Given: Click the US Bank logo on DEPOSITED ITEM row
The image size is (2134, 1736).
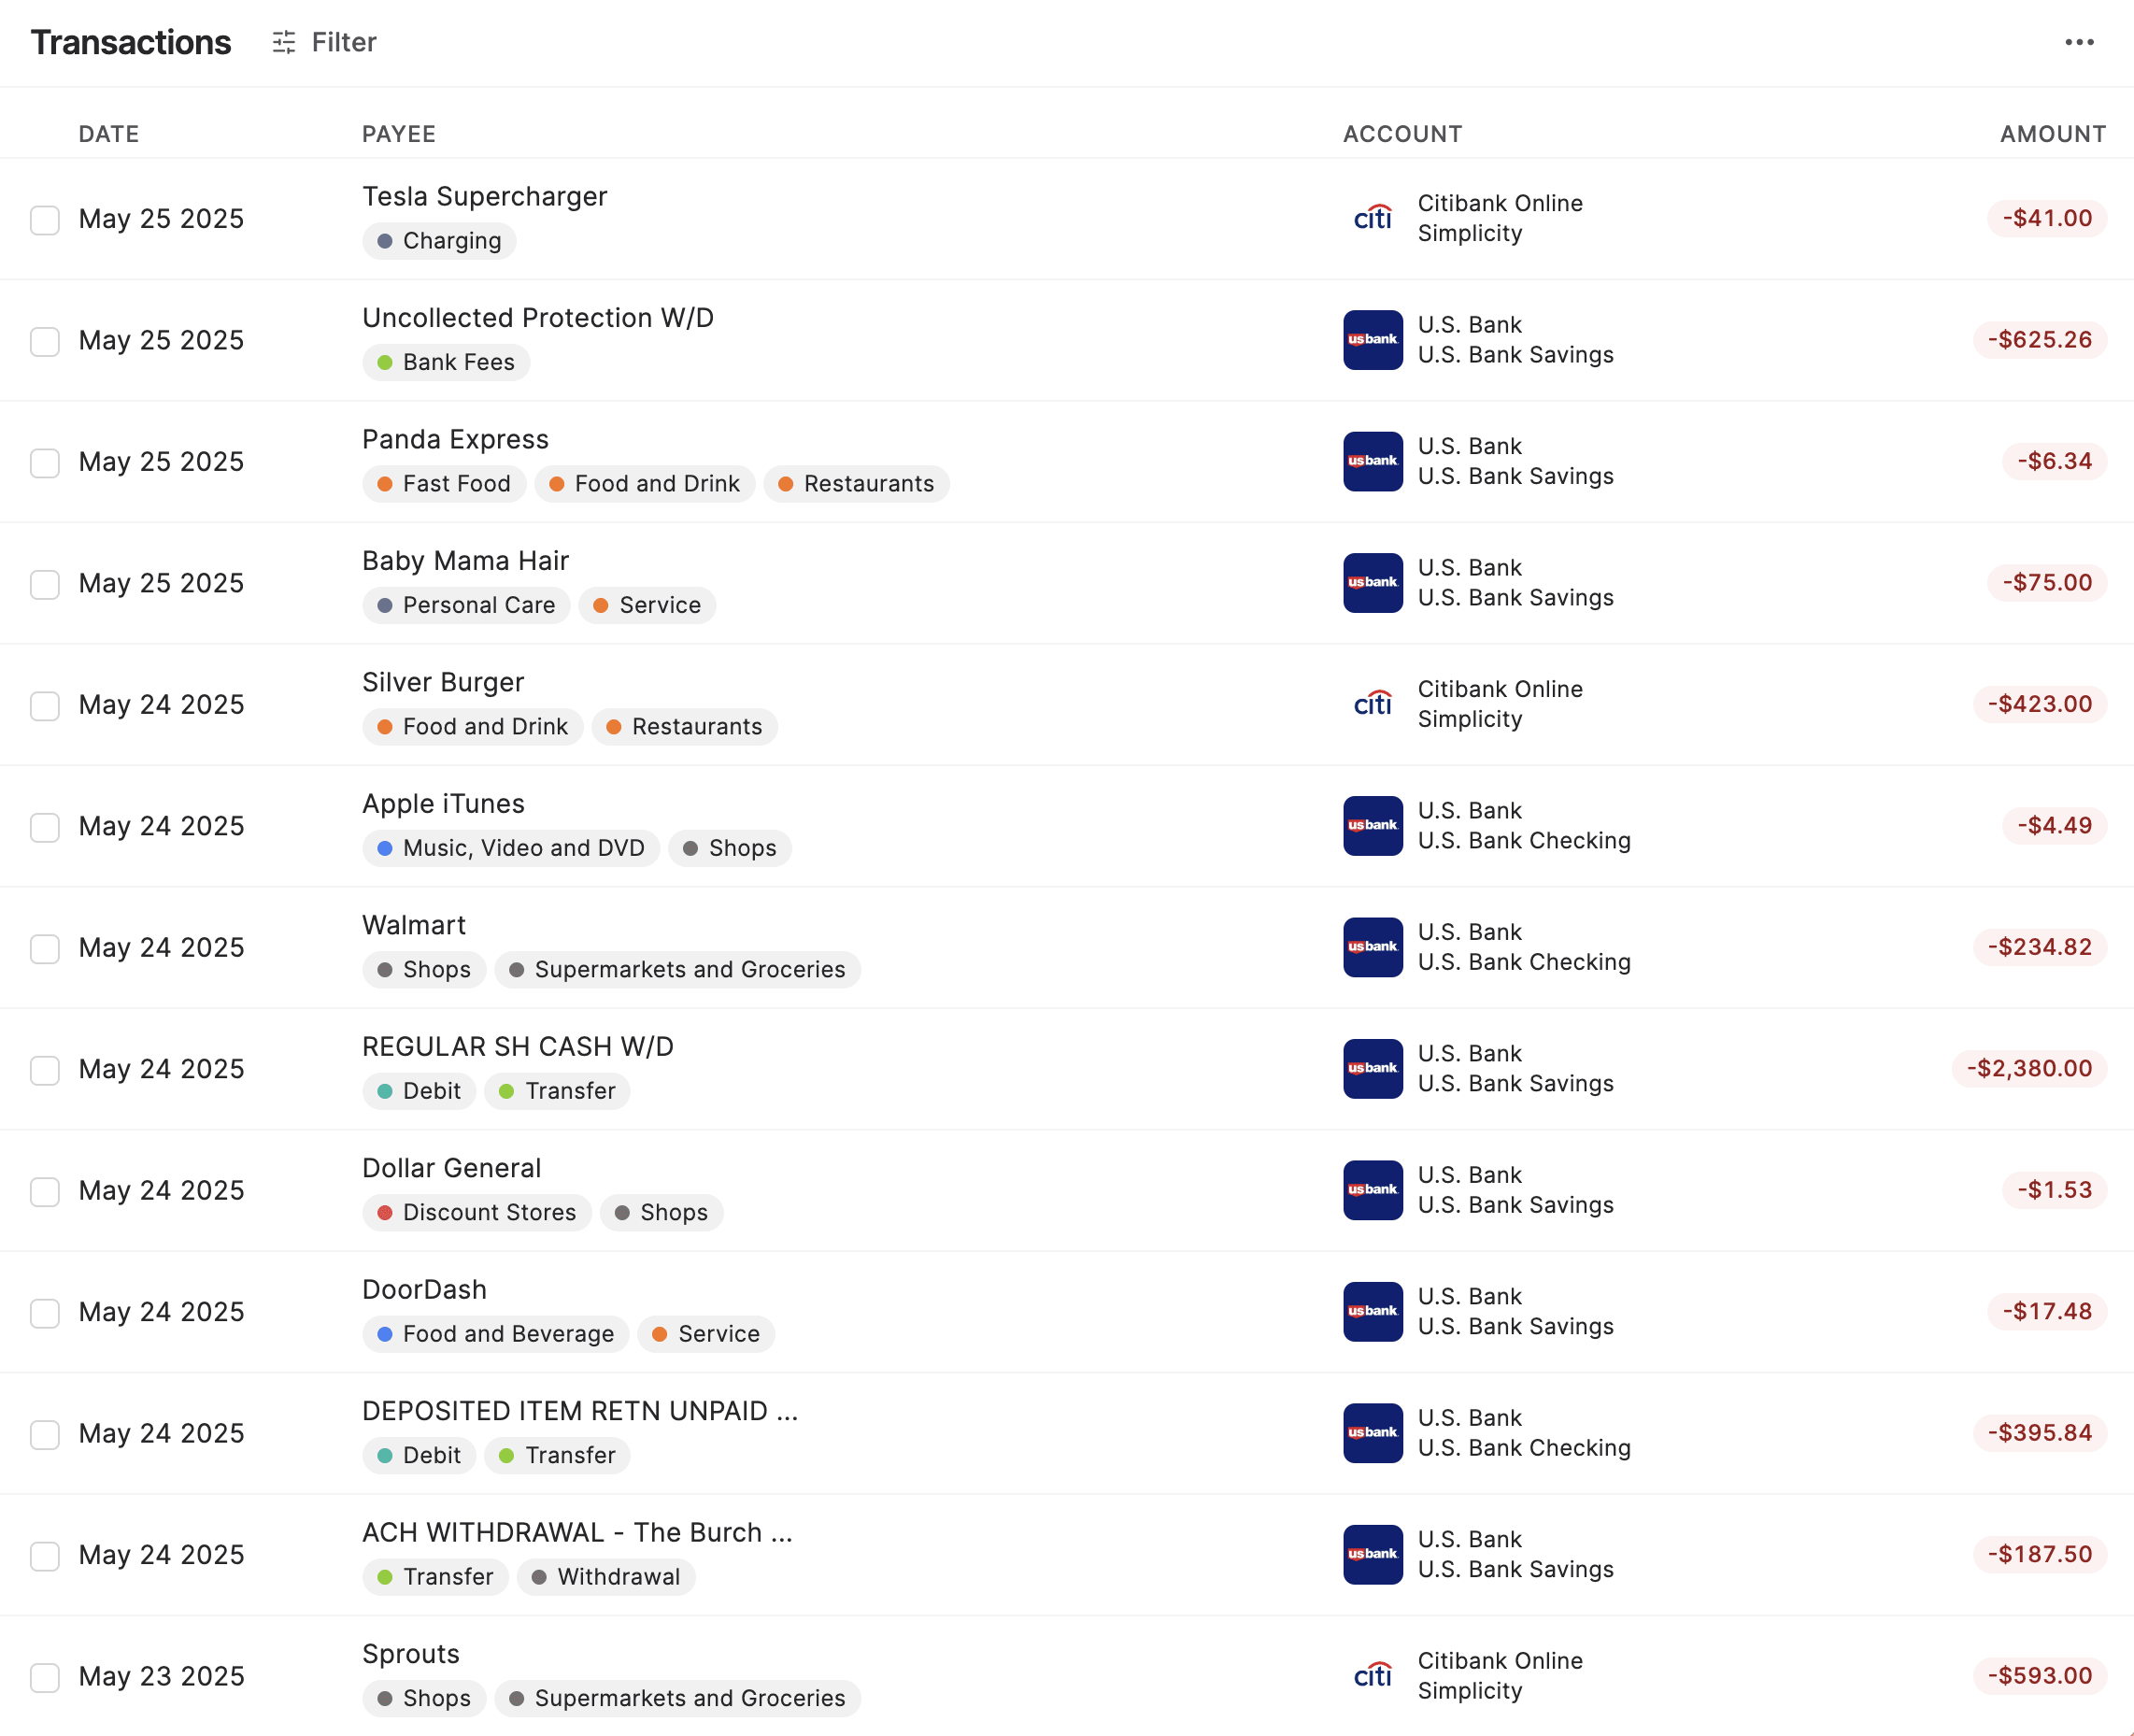Looking at the screenshot, I should click(x=1372, y=1433).
